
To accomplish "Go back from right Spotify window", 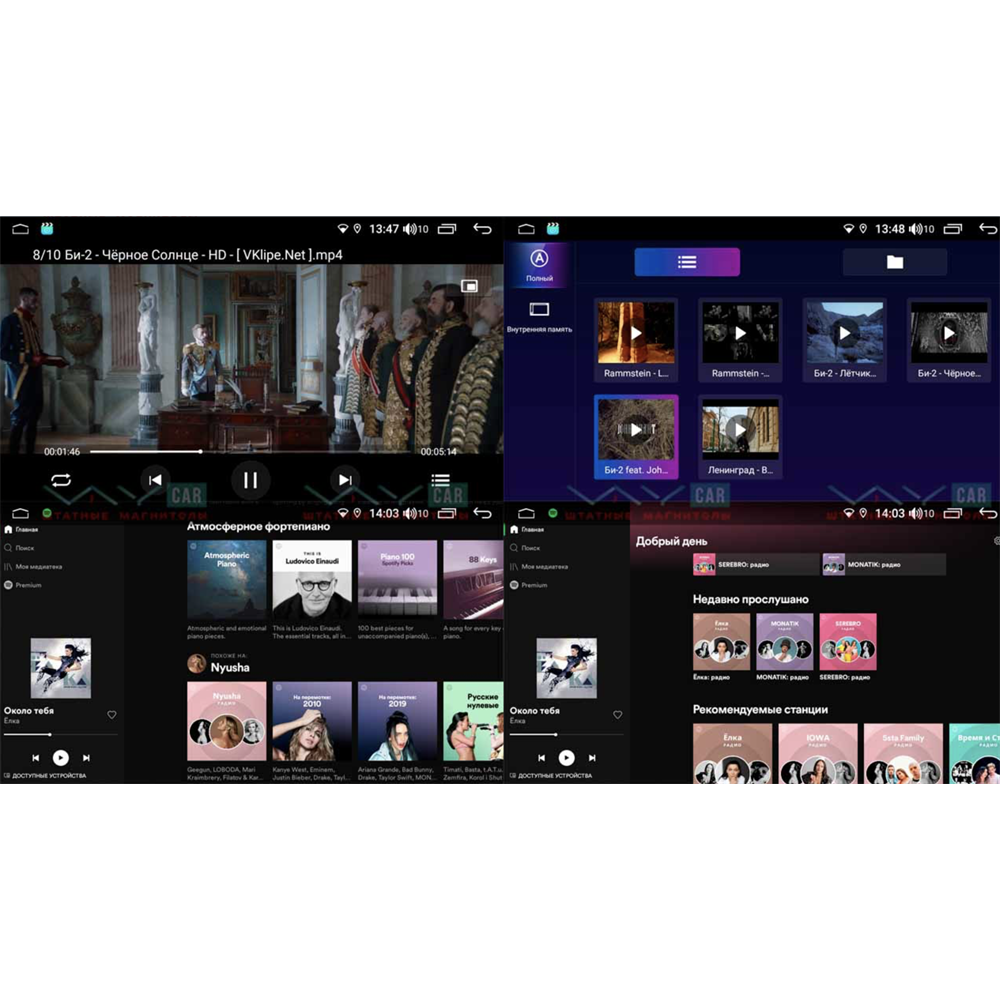I will pyautogui.click(x=988, y=513).
